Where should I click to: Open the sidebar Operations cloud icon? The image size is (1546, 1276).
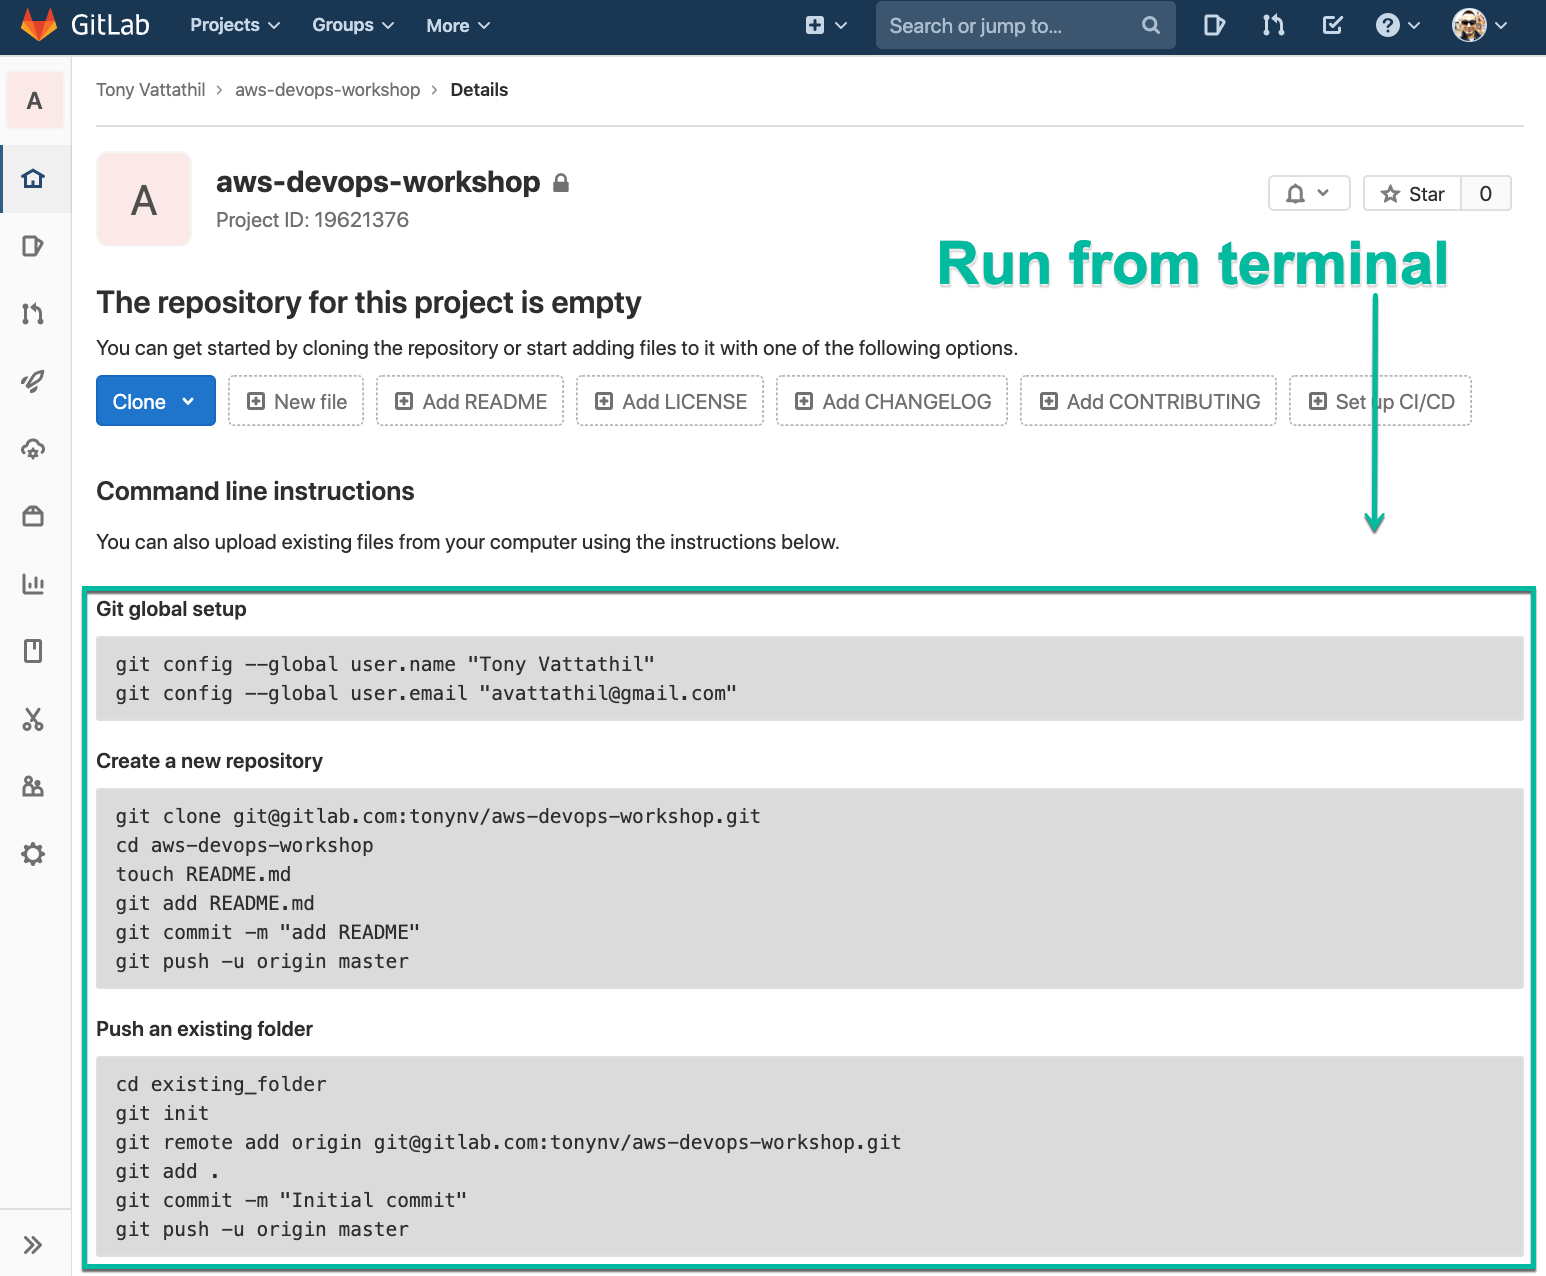pos(33,449)
